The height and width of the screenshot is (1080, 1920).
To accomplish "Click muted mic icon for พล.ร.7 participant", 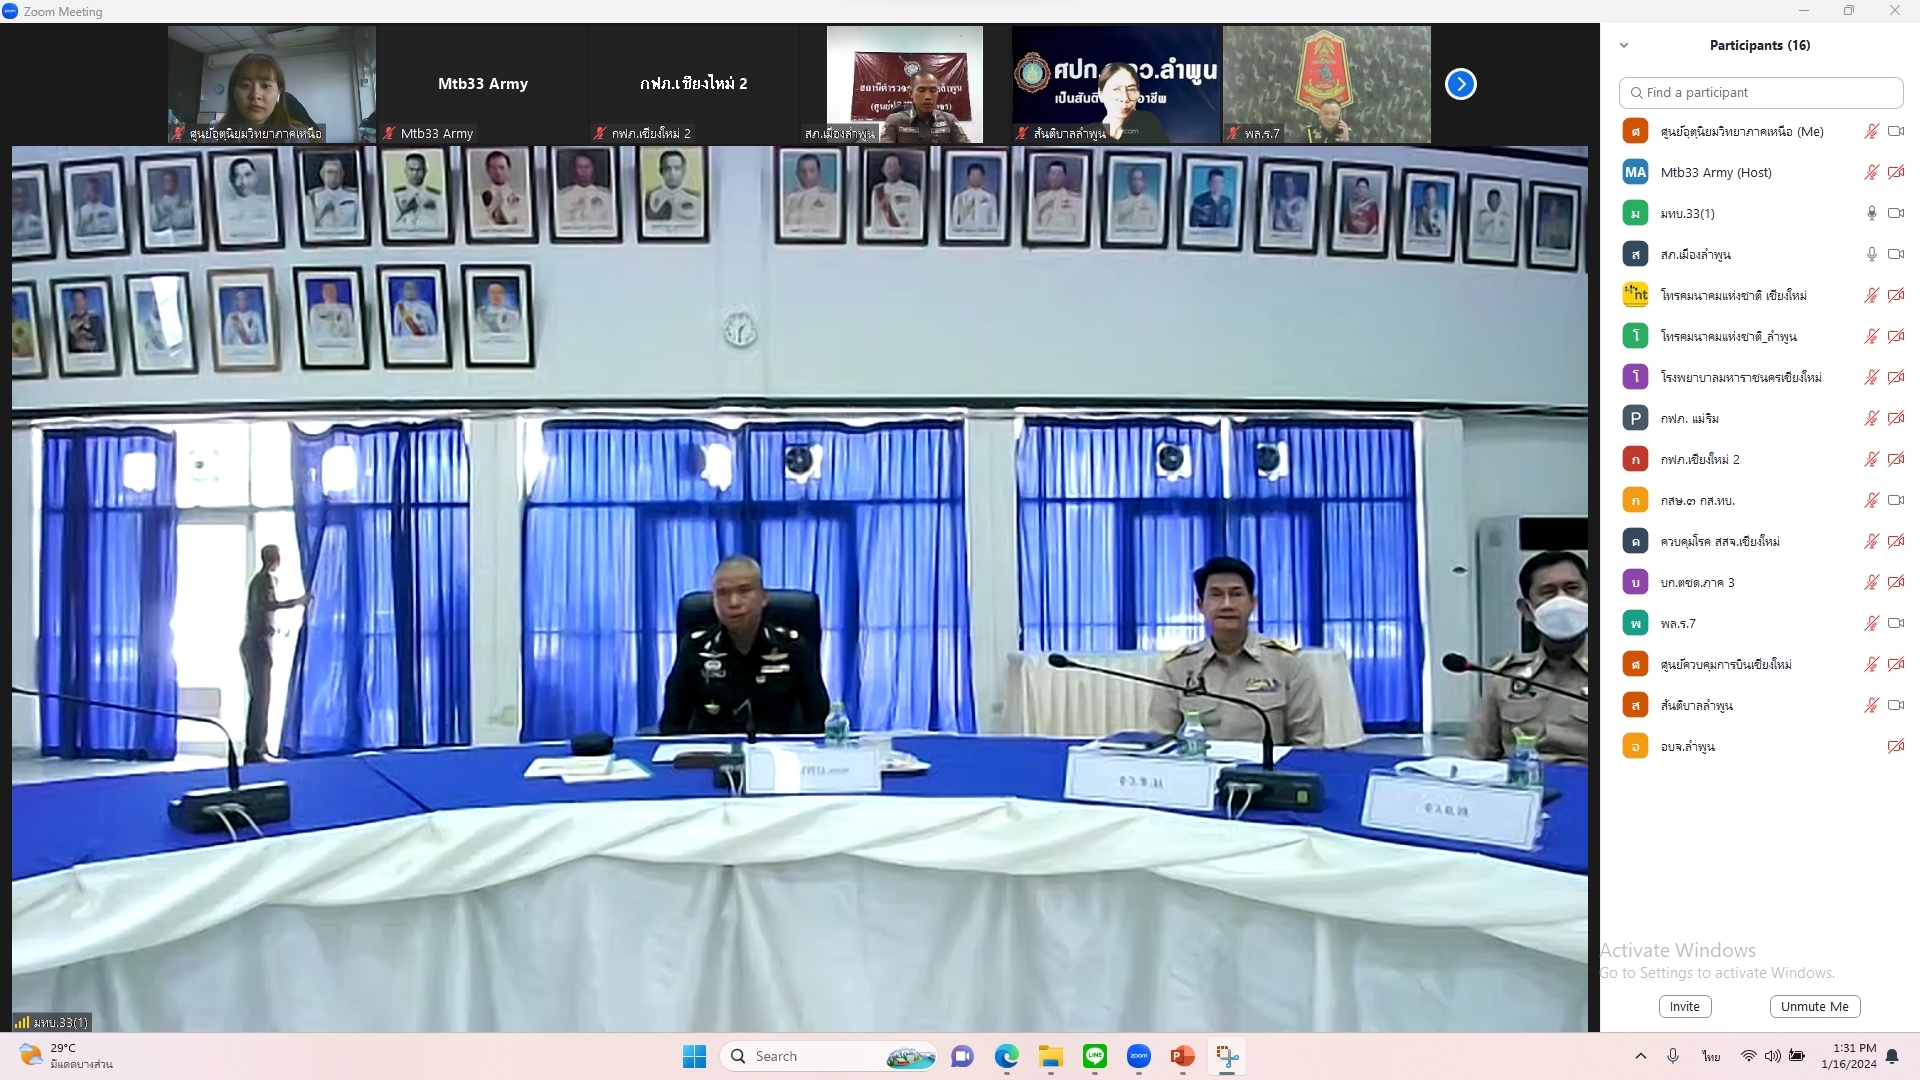I will 1871,623.
